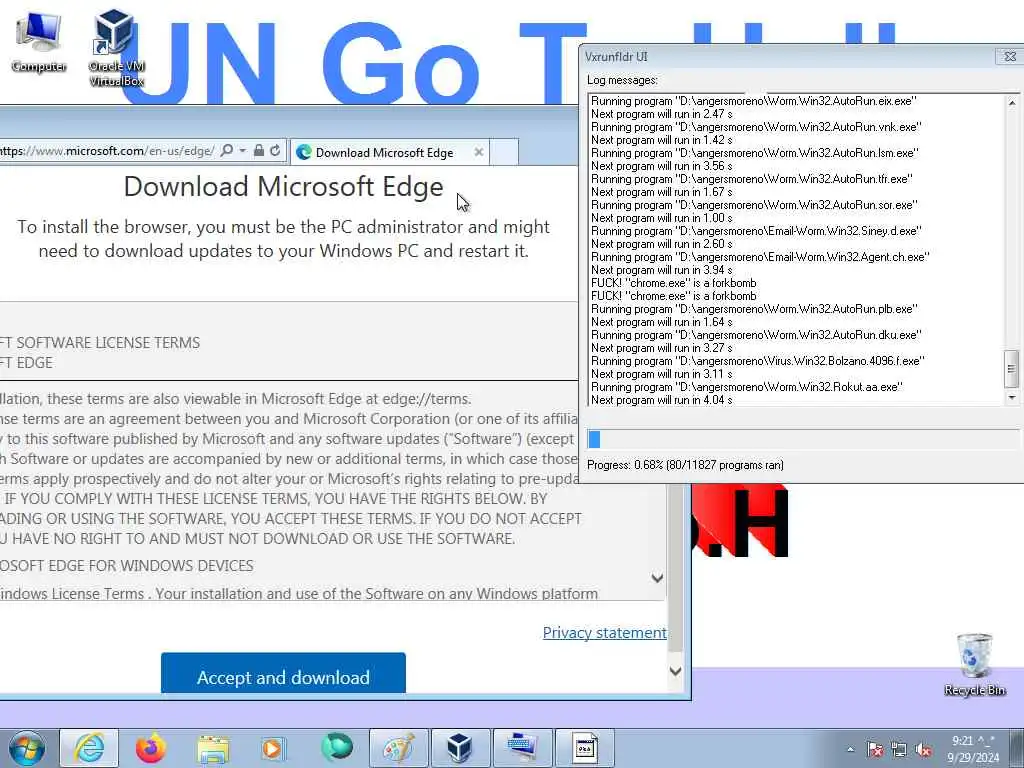This screenshot has height=768, width=1024.
Task: Click log line Worm.Win32.AutoRun.dku.exe
Action: click(x=756, y=334)
